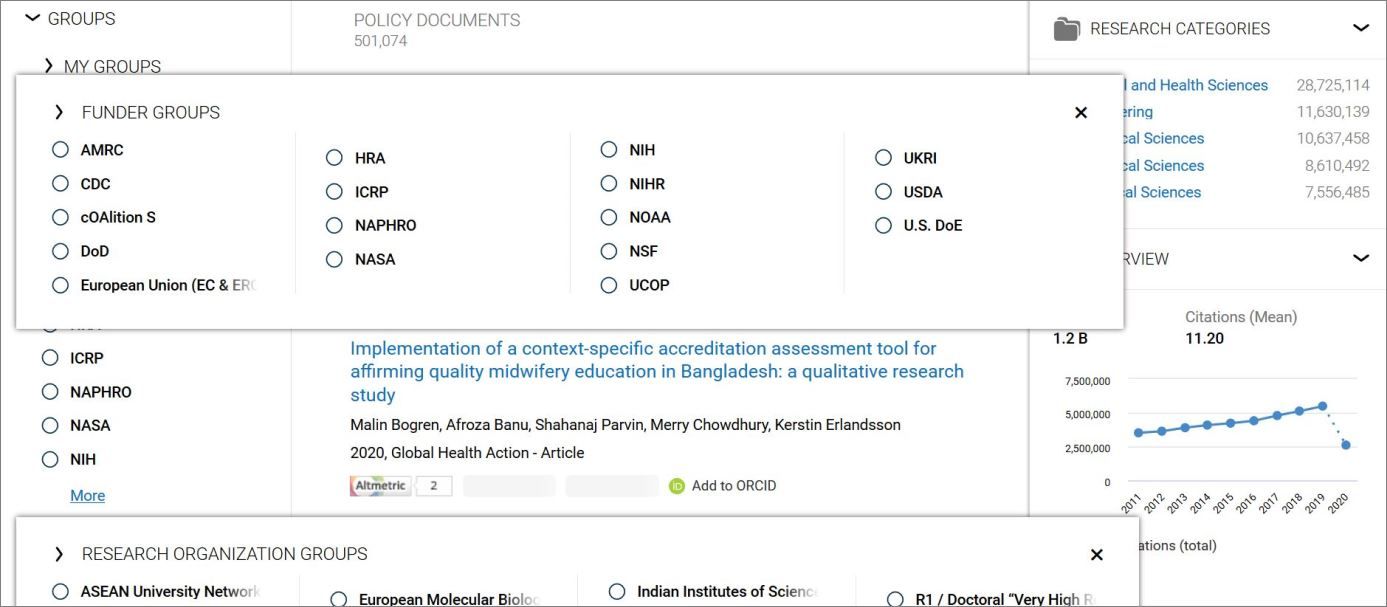
Task: Collapse the GROUPS section in sidebar
Action: [x=33, y=18]
